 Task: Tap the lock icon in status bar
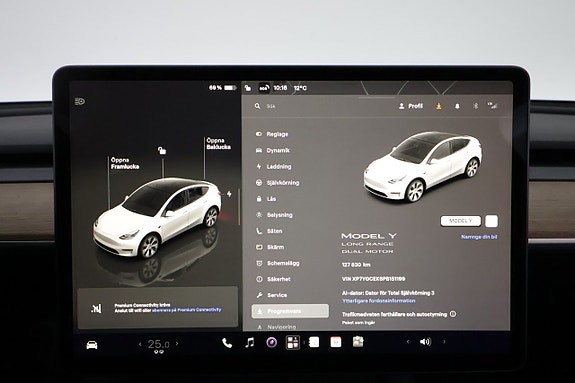click(248, 88)
